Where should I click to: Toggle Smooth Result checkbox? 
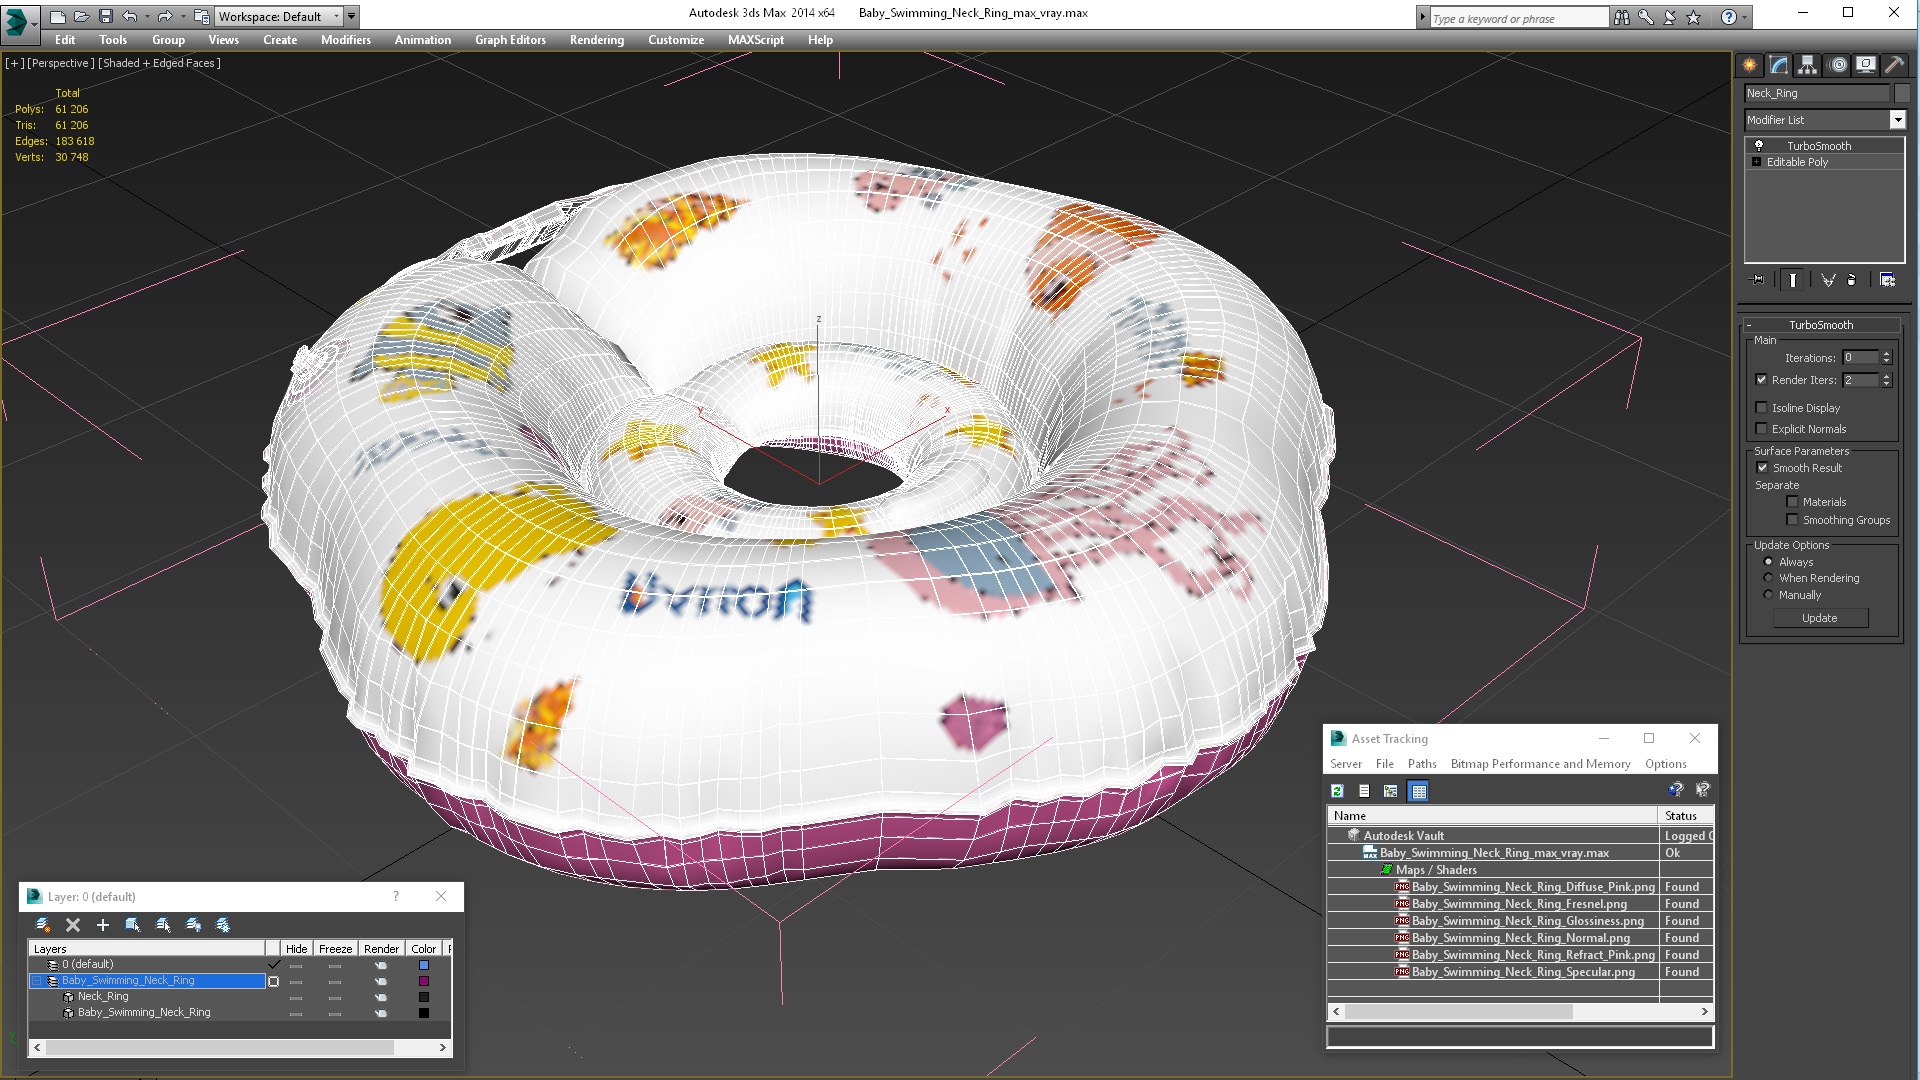coord(1763,468)
